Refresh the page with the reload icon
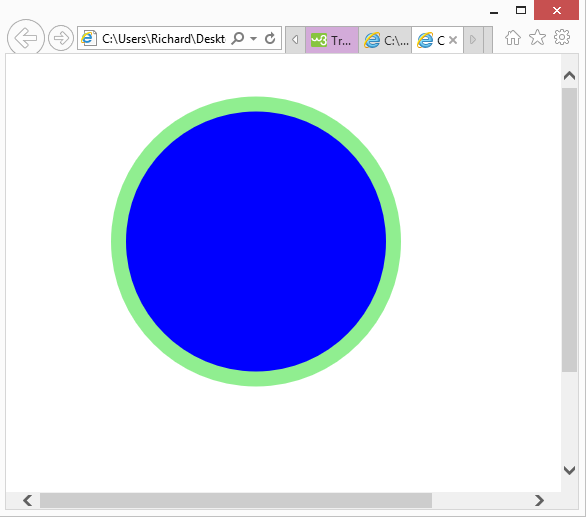This screenshot has width=587, height=517. click(x=270, y=38)
